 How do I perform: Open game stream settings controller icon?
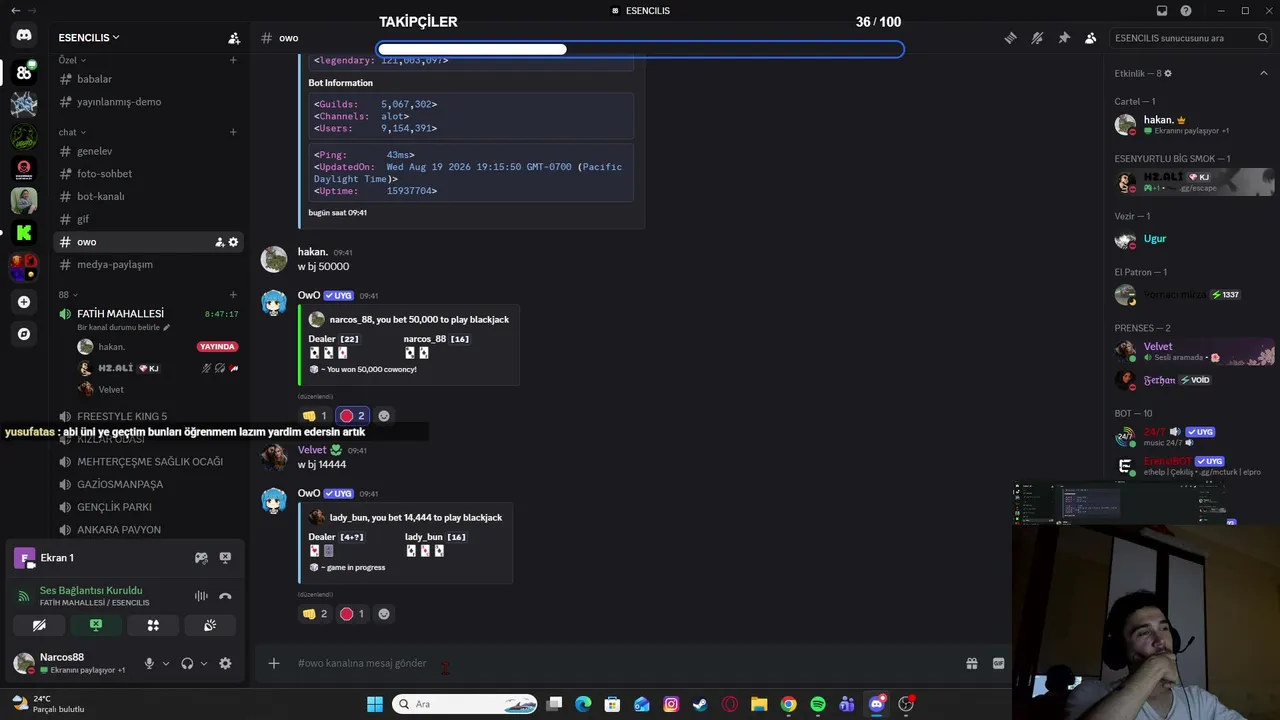201,558
